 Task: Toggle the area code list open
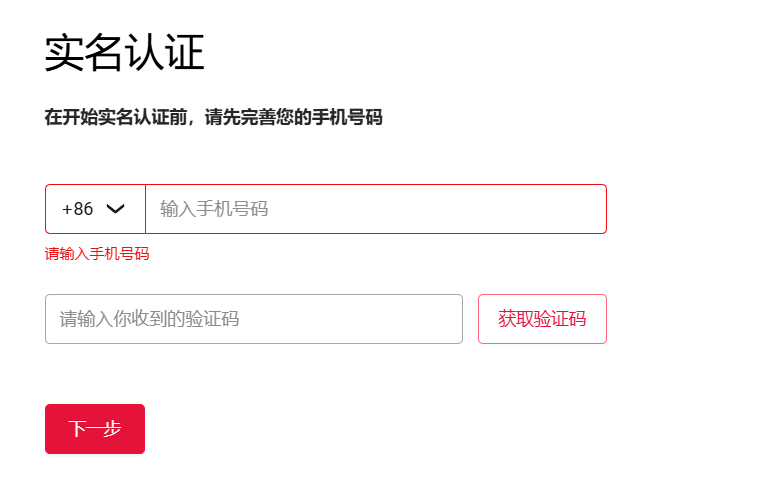point(95,209)
